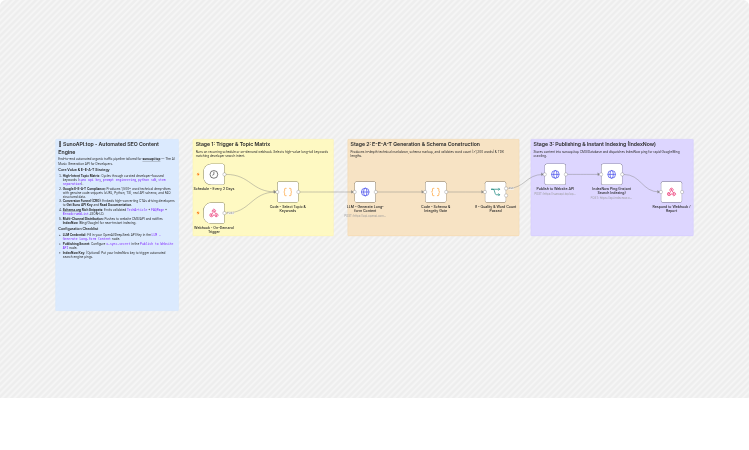Image resolution: width=749 pixels, height=450 pixels.
Task: Click the Webhook node's trigger bolt marker
Action: point(198,213)
